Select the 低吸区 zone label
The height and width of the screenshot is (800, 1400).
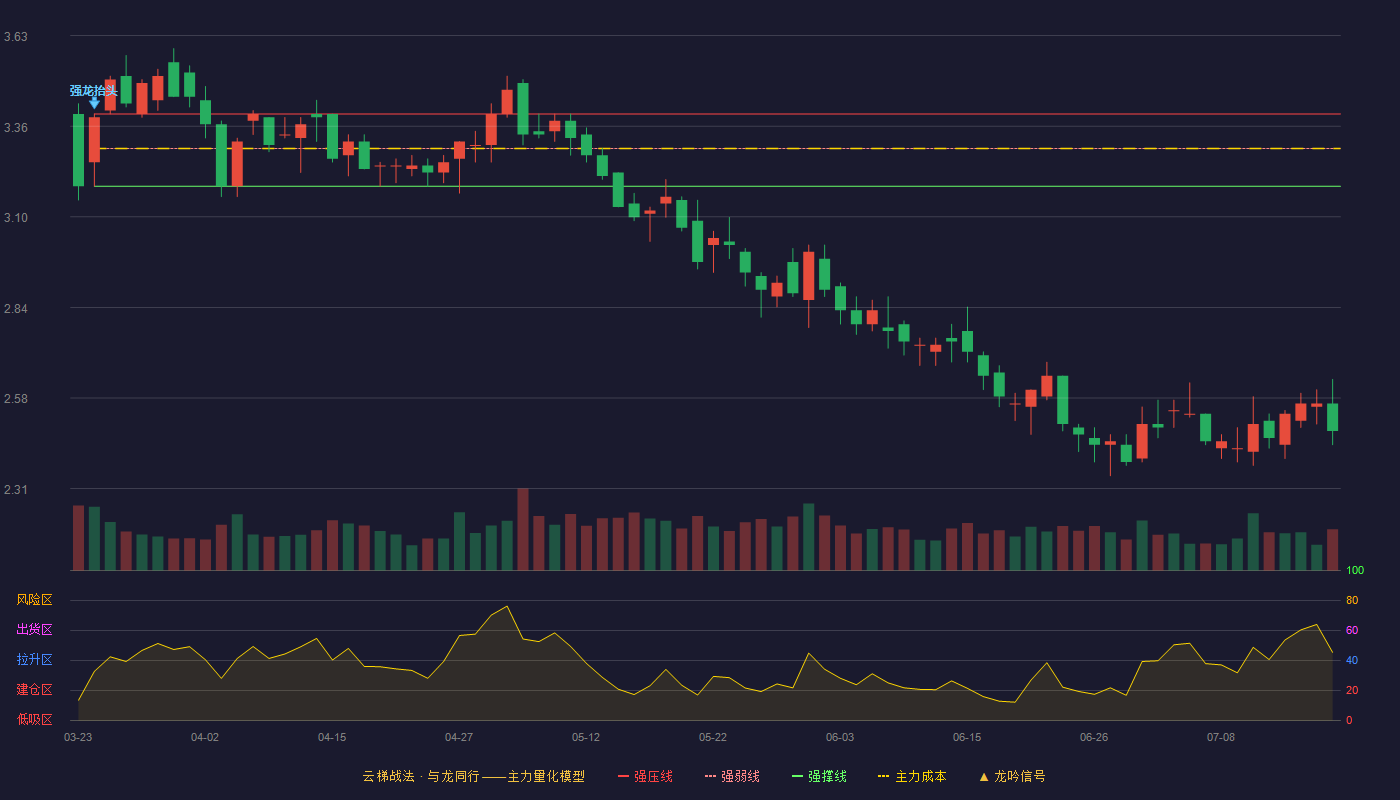click(x=34, y=720)
